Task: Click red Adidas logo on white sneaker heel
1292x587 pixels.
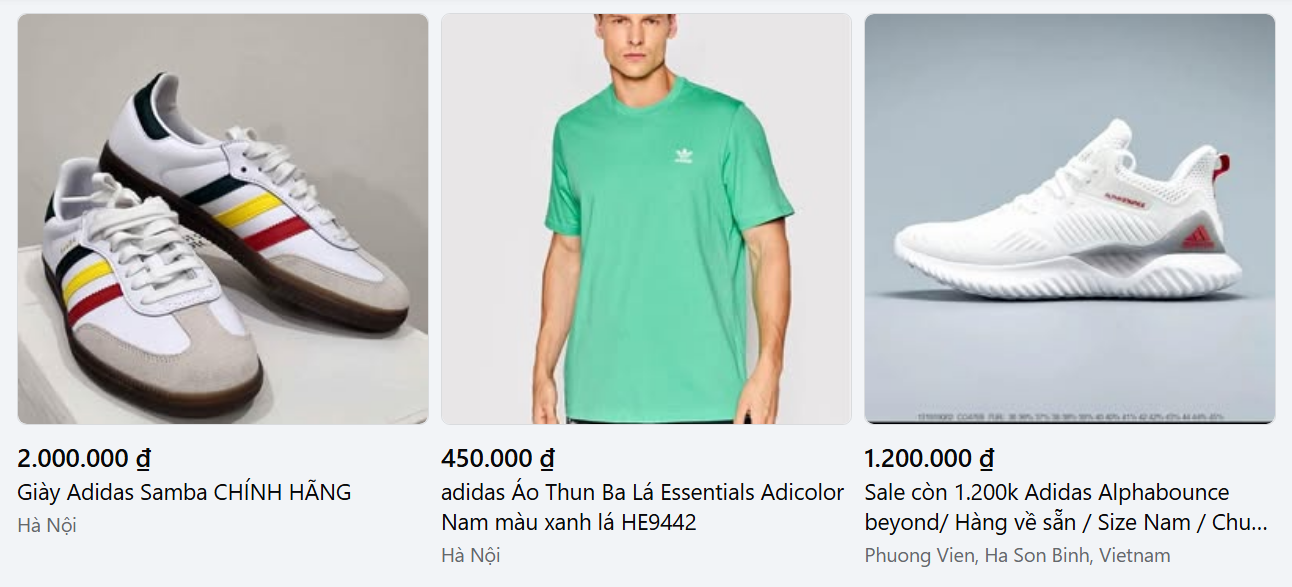Action: click(1197, 238)
